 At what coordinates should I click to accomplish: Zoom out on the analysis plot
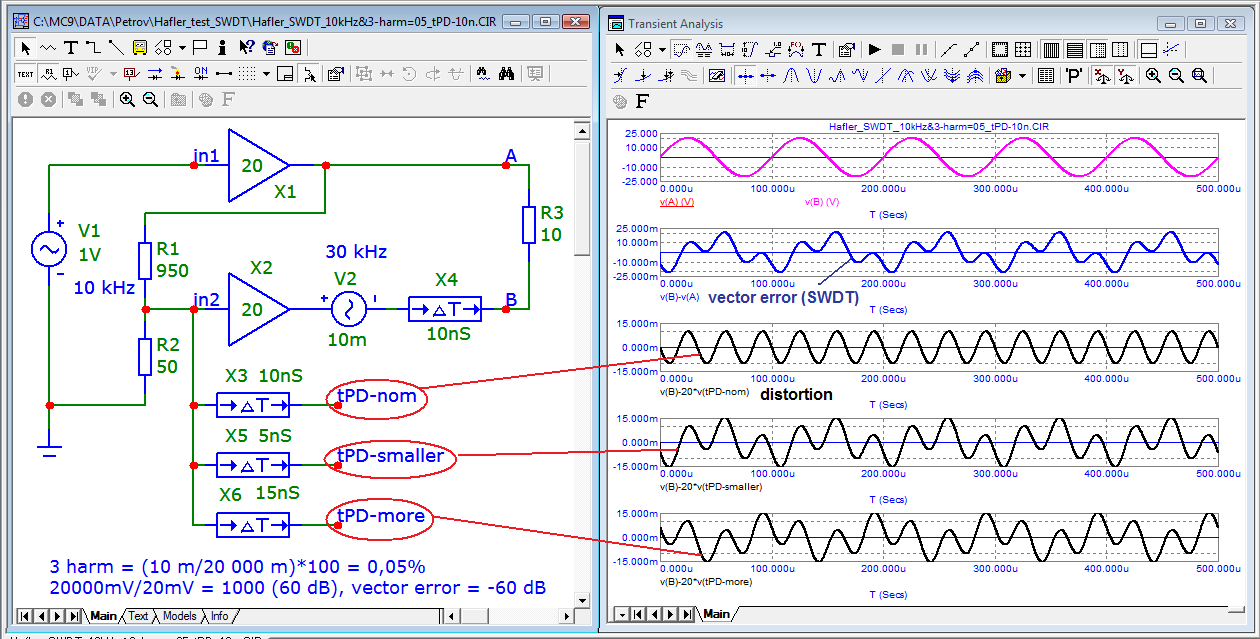[x=1176, y=76]
